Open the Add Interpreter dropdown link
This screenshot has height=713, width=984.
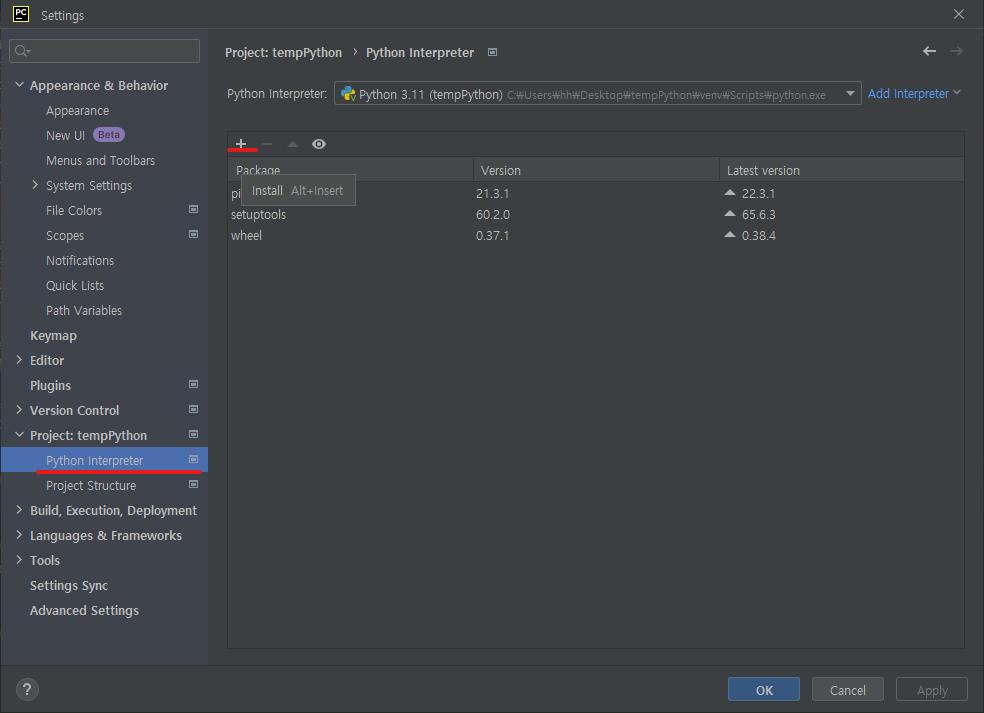point(914,94)
